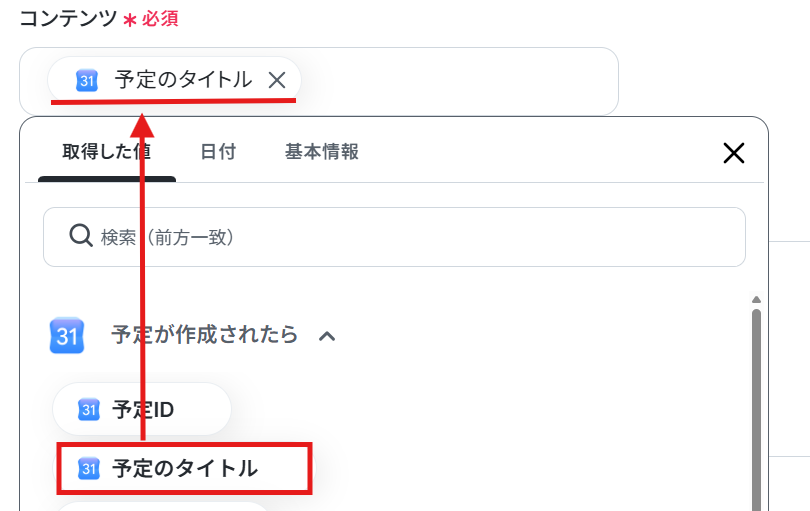Click the partially visible item below 予定のタイトル

[161, 506]
